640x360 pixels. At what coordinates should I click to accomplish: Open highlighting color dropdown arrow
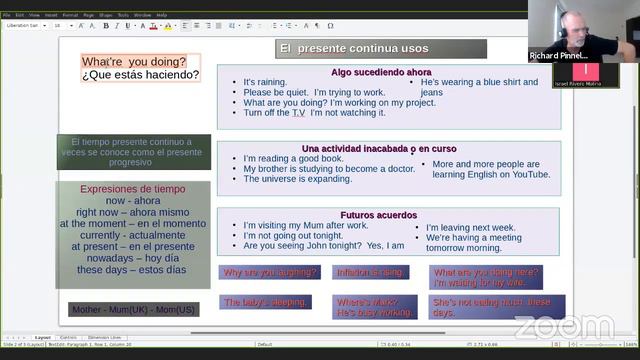pyautogui.click(x=176, y=26)
